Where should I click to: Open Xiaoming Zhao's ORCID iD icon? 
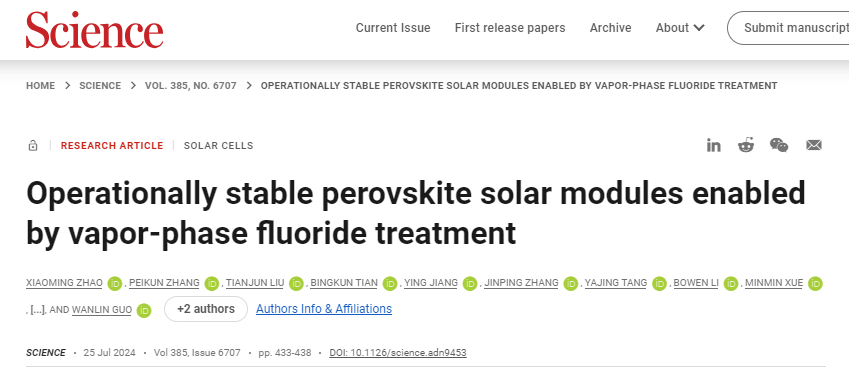pos(115,283)
